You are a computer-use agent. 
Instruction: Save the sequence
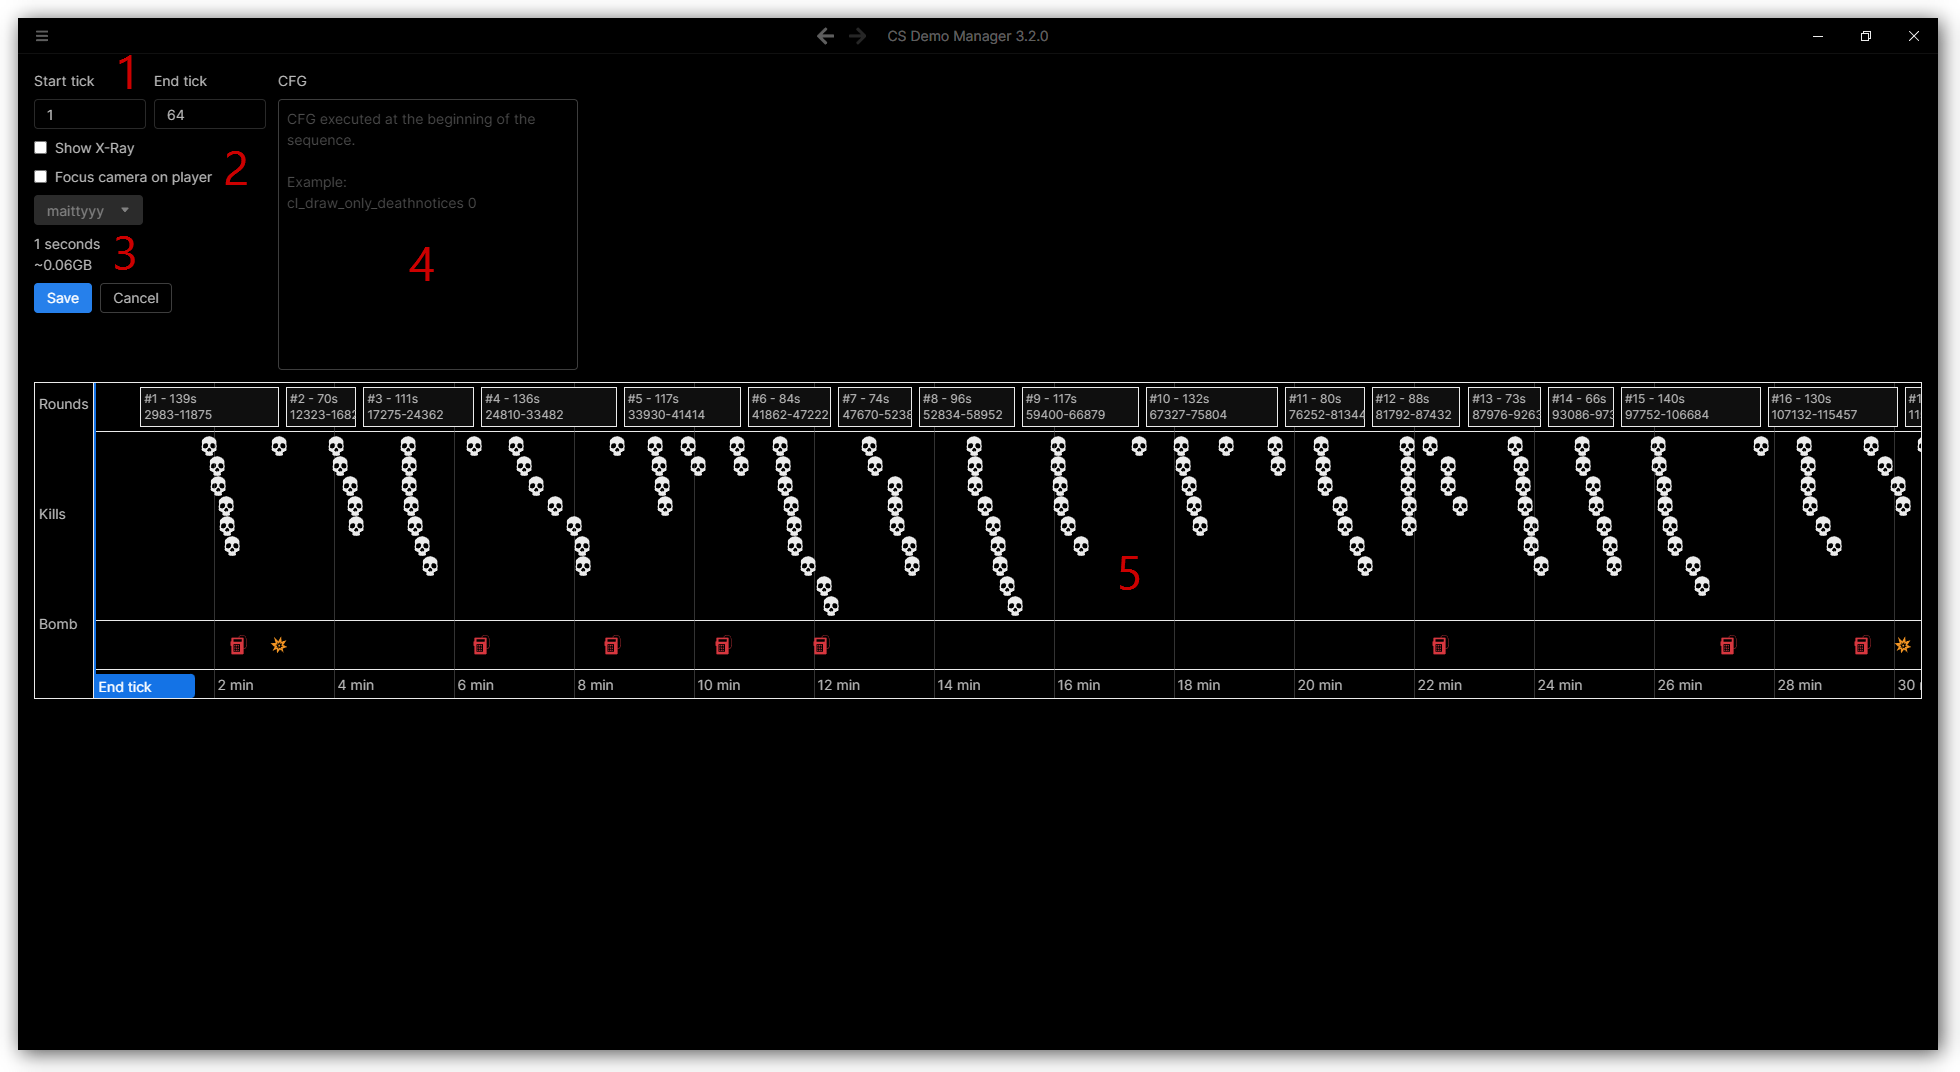63,298
